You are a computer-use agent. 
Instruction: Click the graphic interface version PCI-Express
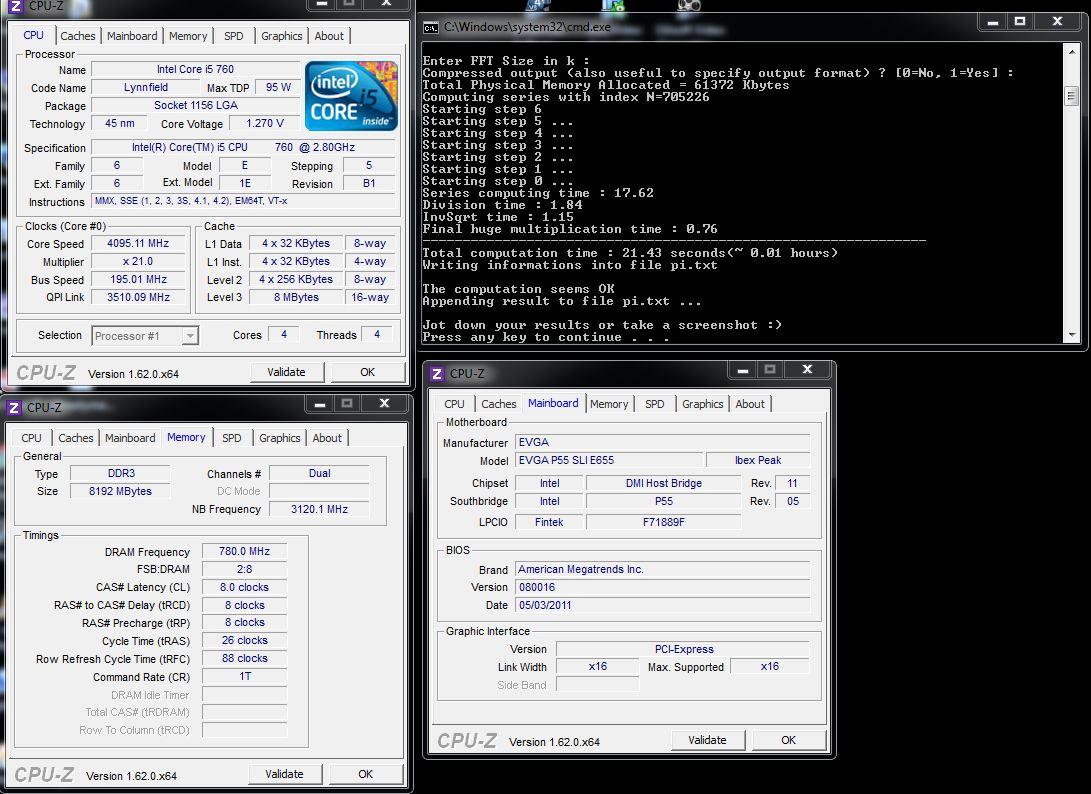pos(683,649)
